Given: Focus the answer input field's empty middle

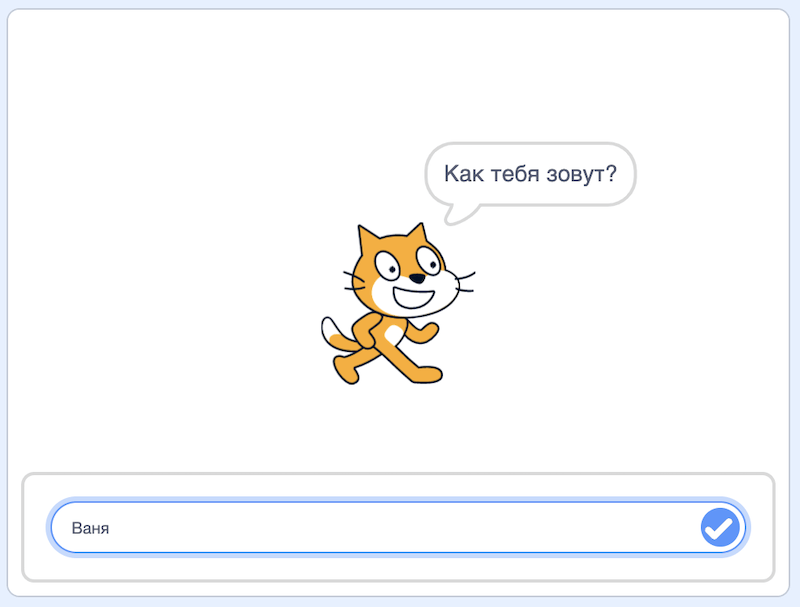Looking at the screenshot, I should [400, 528].
